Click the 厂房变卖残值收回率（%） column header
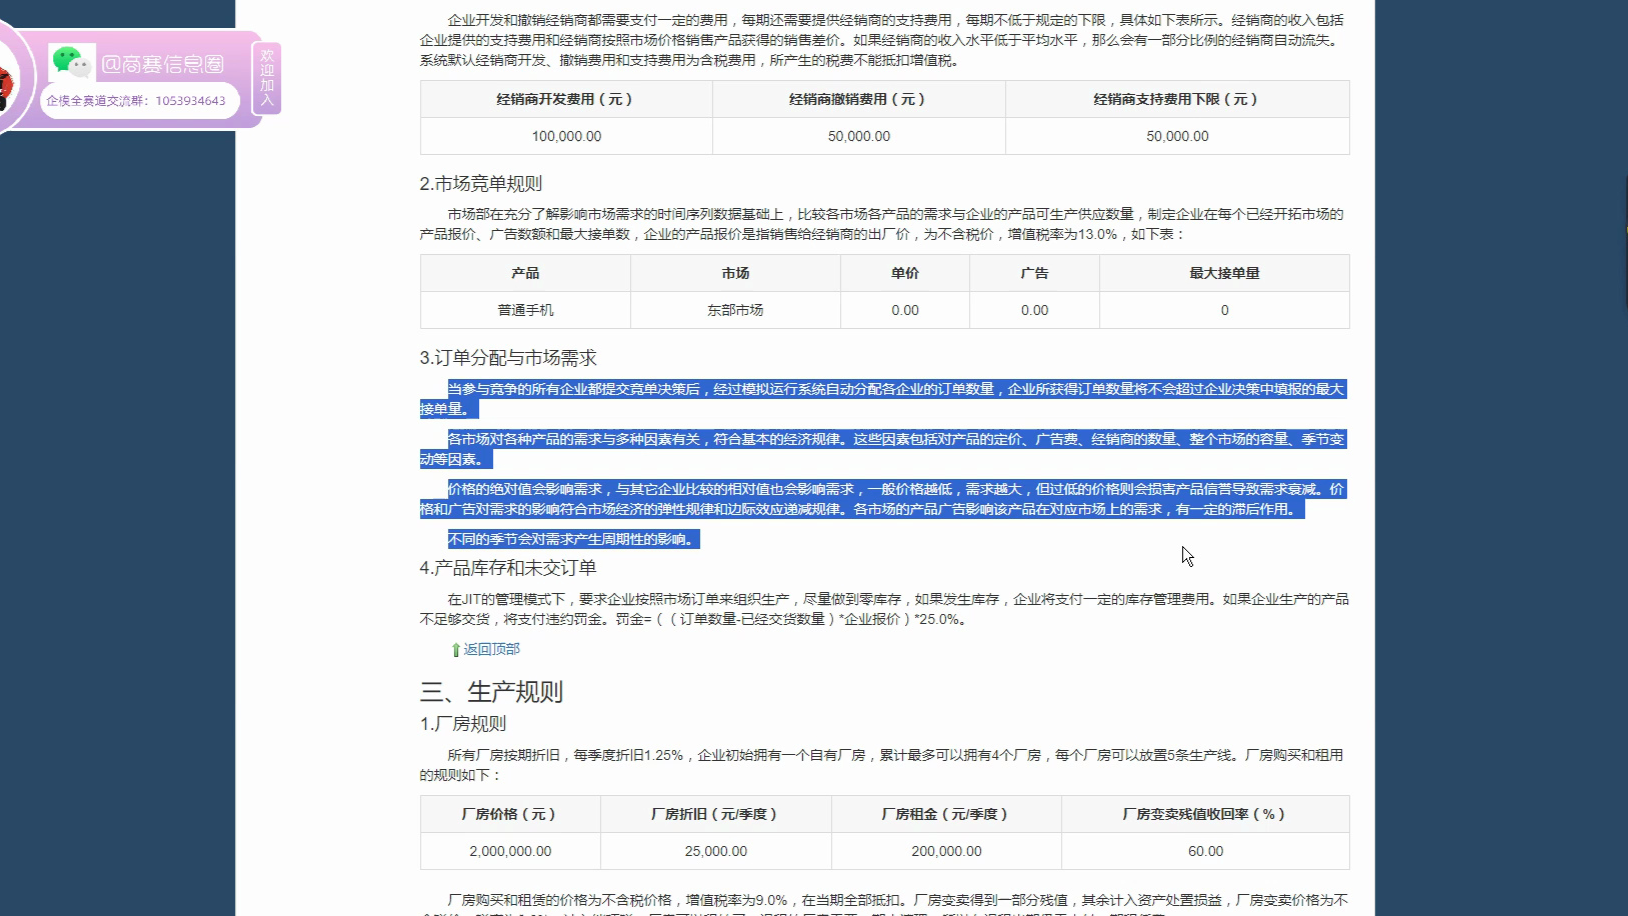Image resolution: width=1628 pixels, height=916 pixels. tap(1205, 814)
